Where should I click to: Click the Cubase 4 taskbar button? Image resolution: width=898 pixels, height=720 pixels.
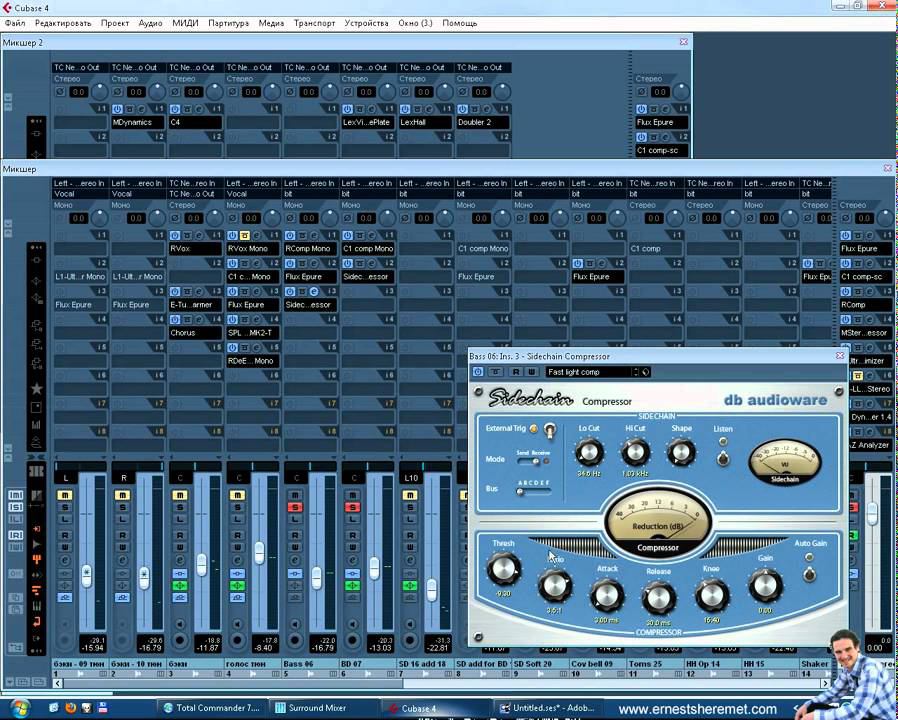click(436, 708)
